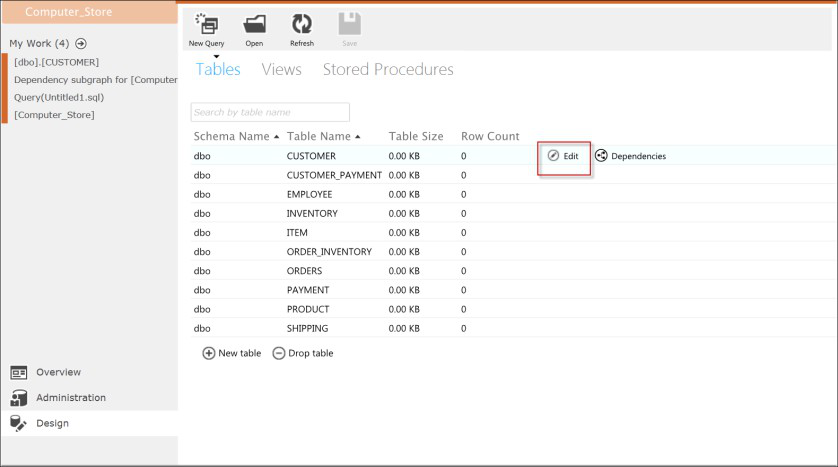Click the New Query toolbar icon
This screenshot has width=838, height=467.
(207, 24)
